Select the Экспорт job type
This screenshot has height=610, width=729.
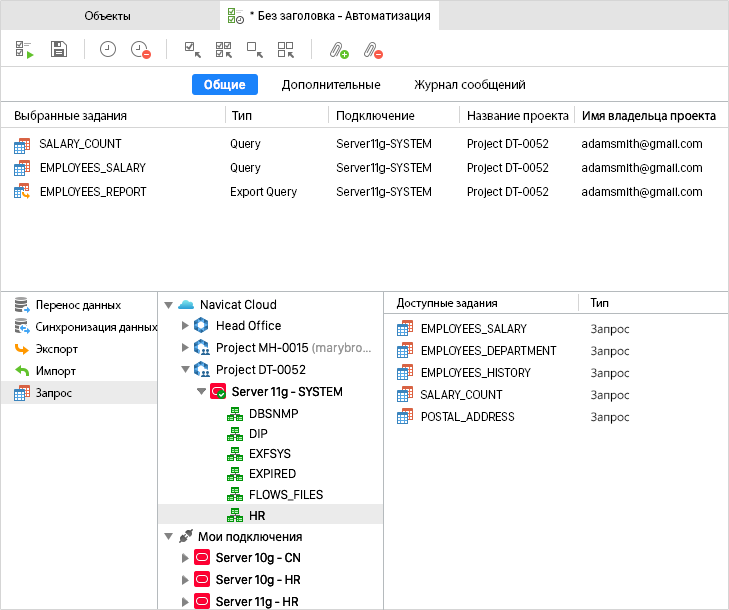point(56,349)
